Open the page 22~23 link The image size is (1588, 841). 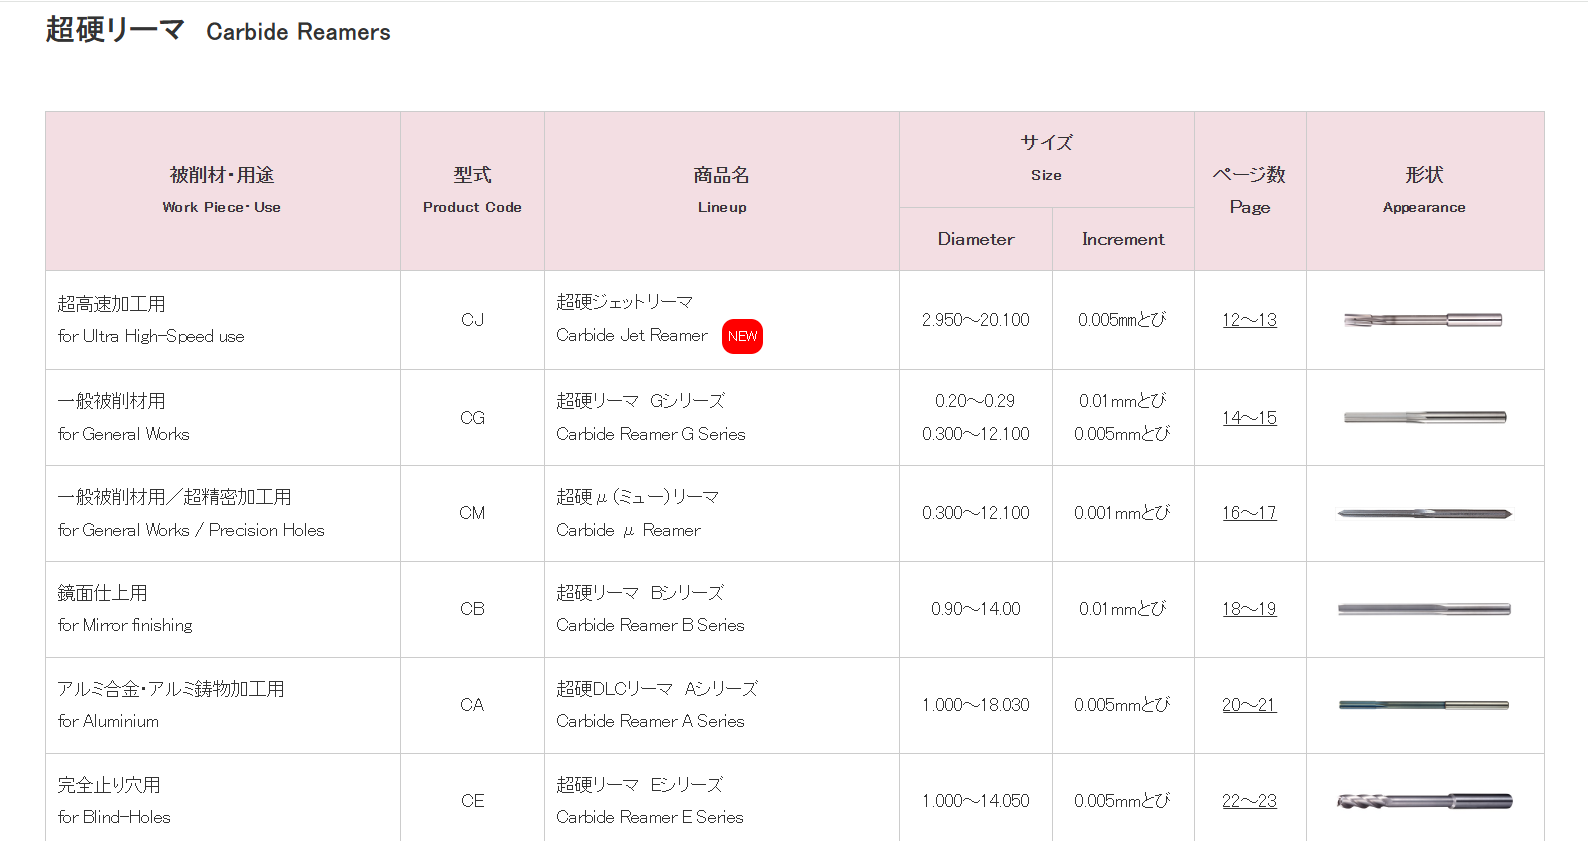(1249, 801)
